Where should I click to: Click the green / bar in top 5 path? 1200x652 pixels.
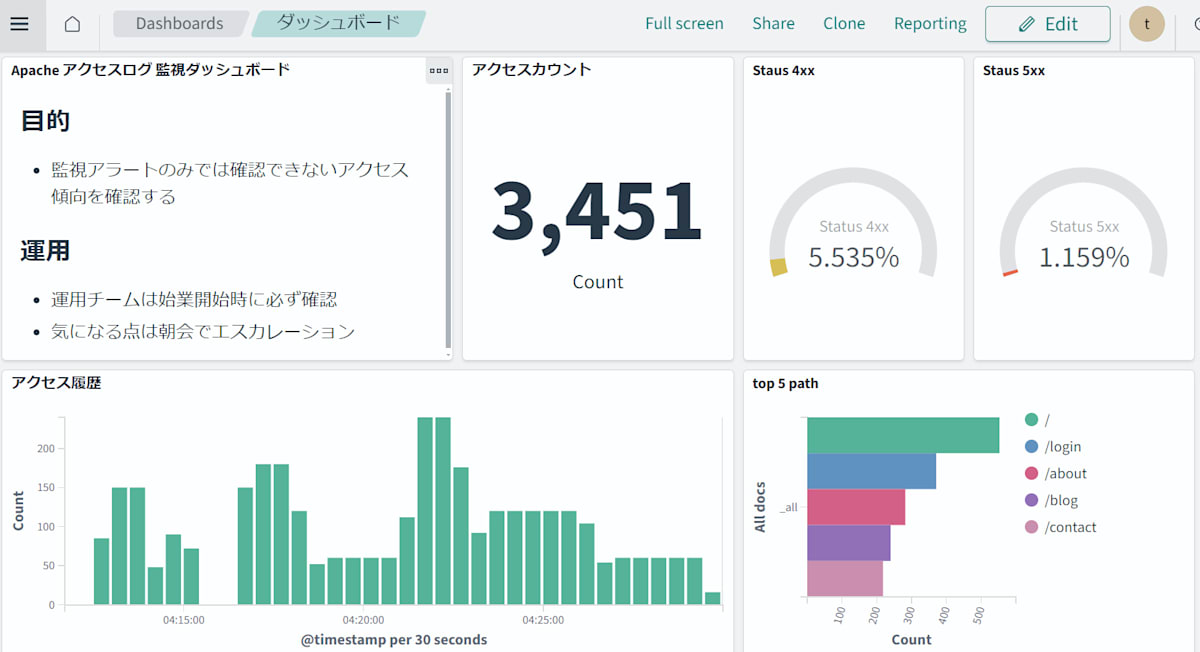click(x=903, y=435)
